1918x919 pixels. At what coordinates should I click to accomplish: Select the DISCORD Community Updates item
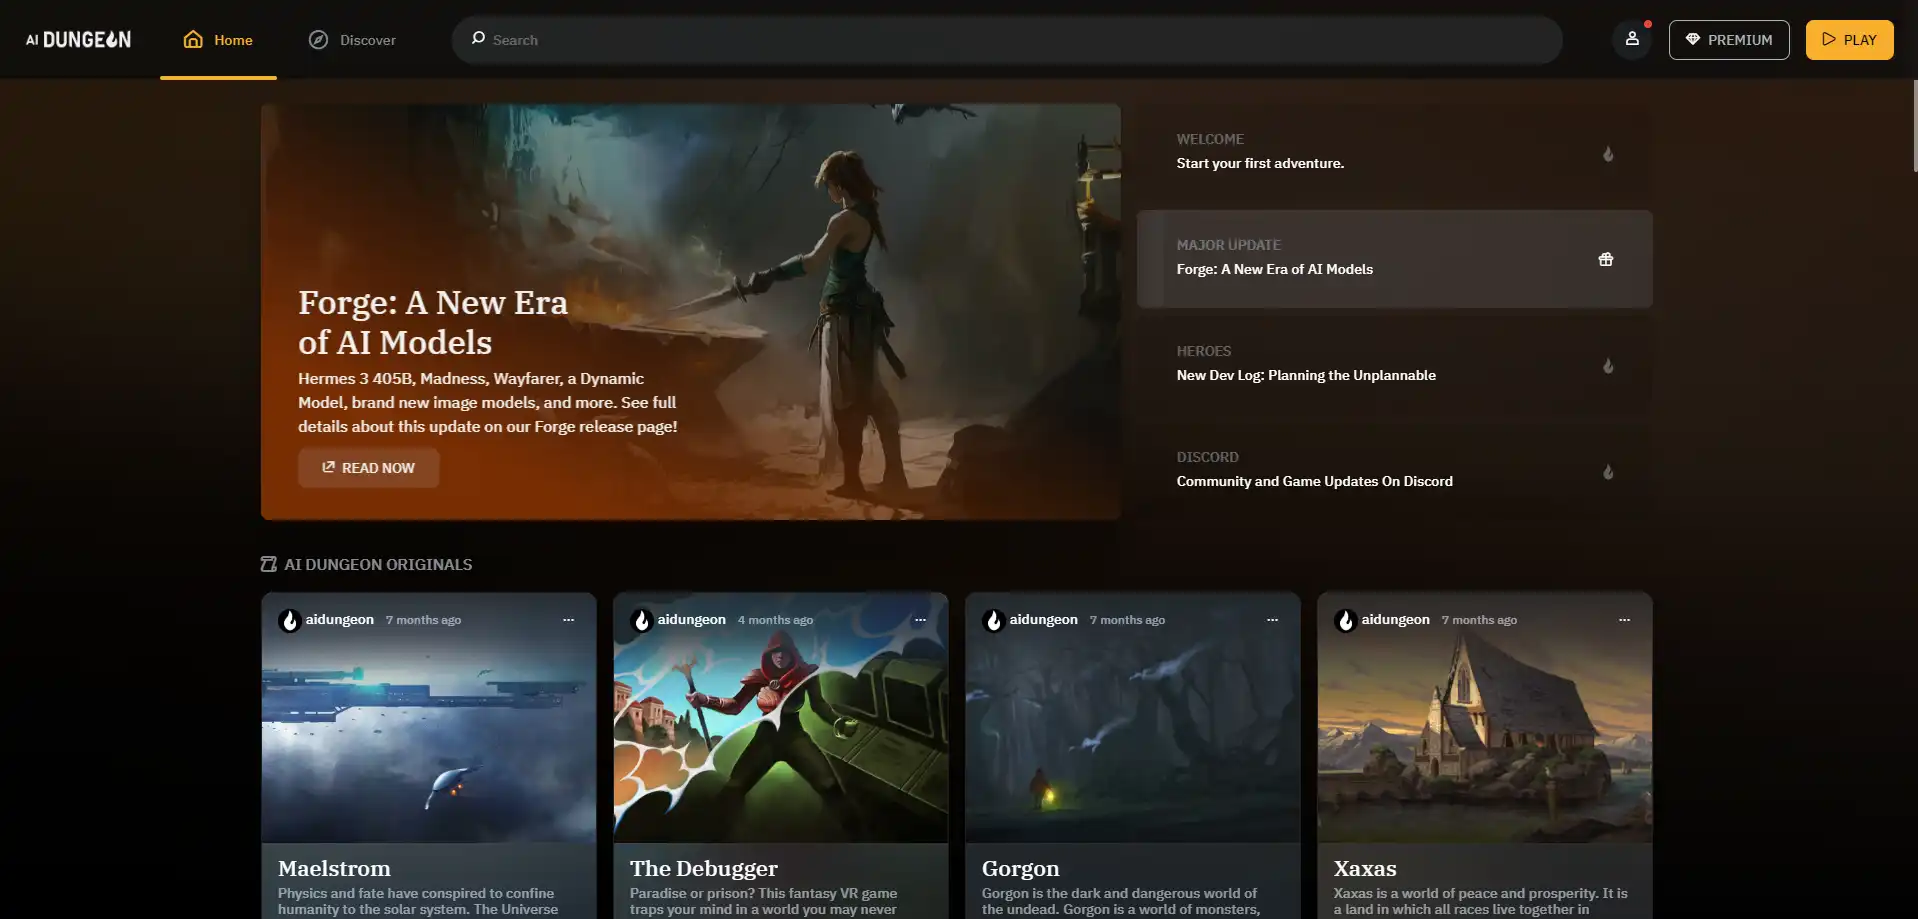1394,470
